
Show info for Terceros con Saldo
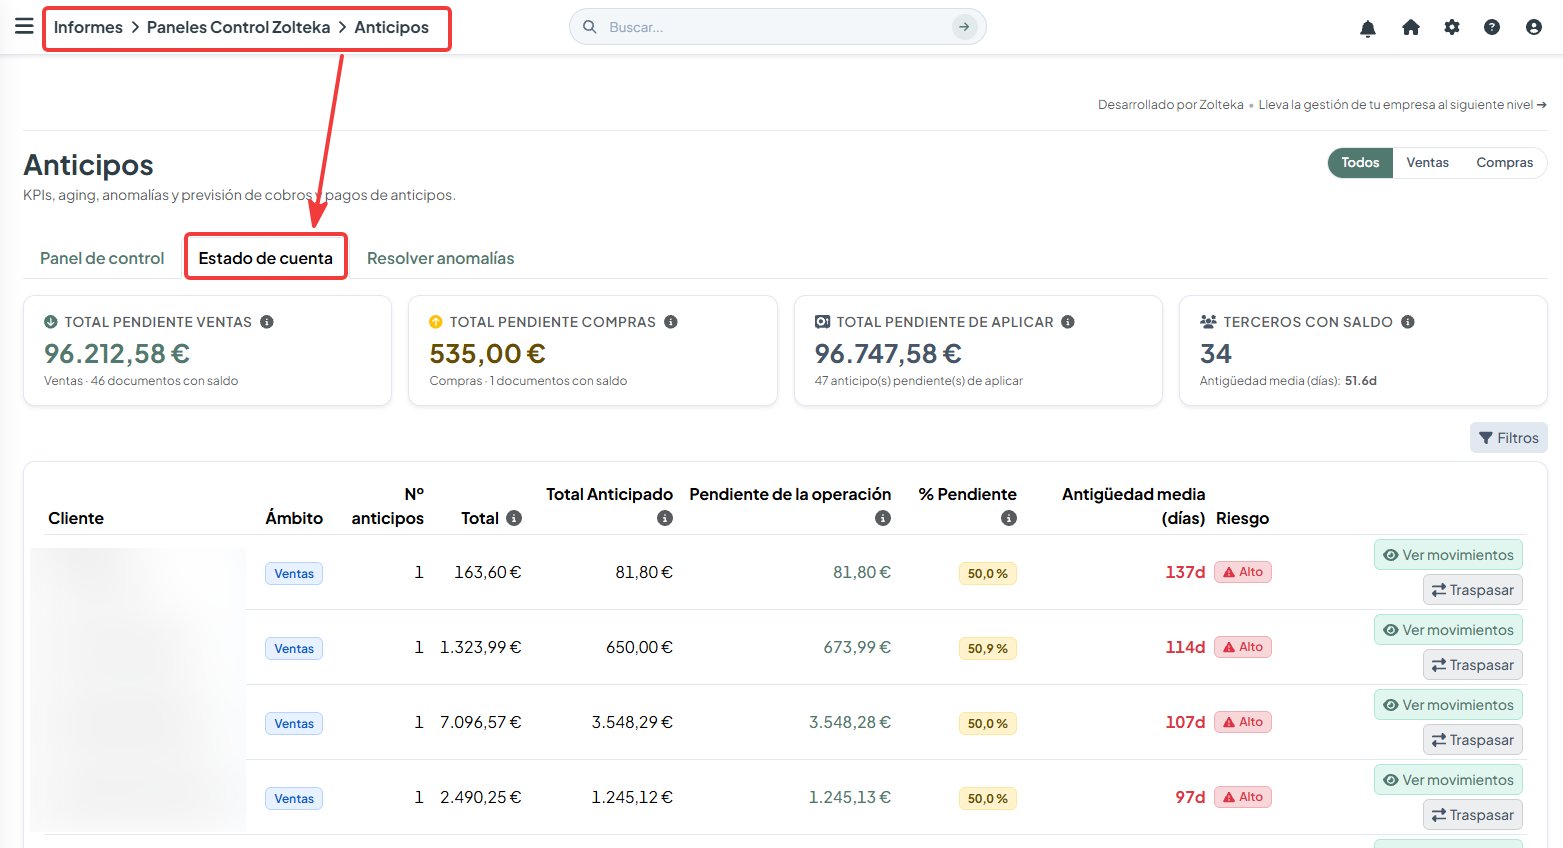[1408, 322]
